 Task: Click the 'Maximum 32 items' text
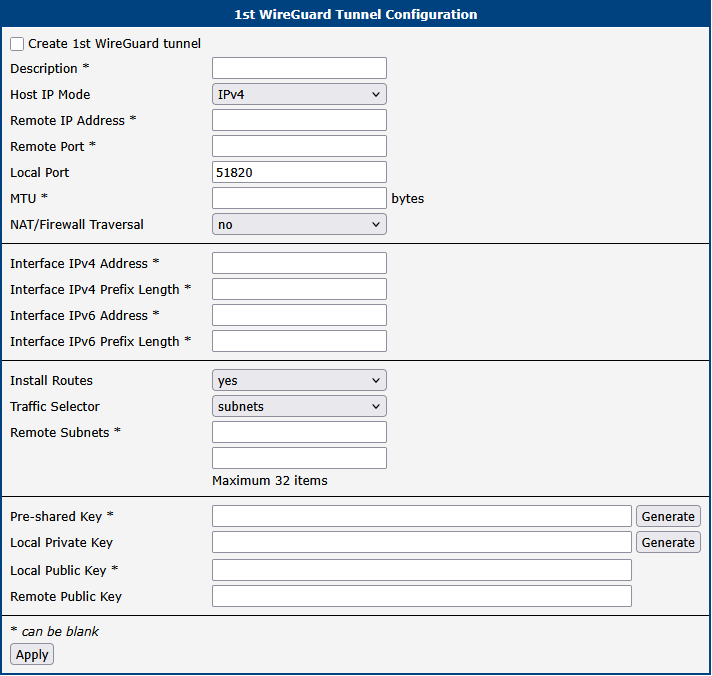click(x=270, y=480)
